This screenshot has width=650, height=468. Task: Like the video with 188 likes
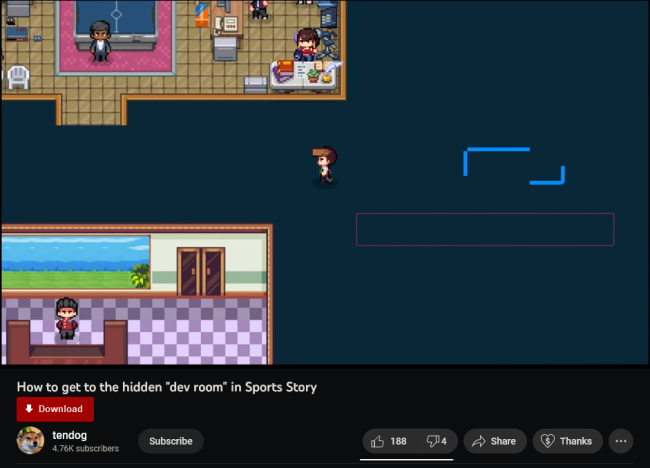[x=388, y=441]
